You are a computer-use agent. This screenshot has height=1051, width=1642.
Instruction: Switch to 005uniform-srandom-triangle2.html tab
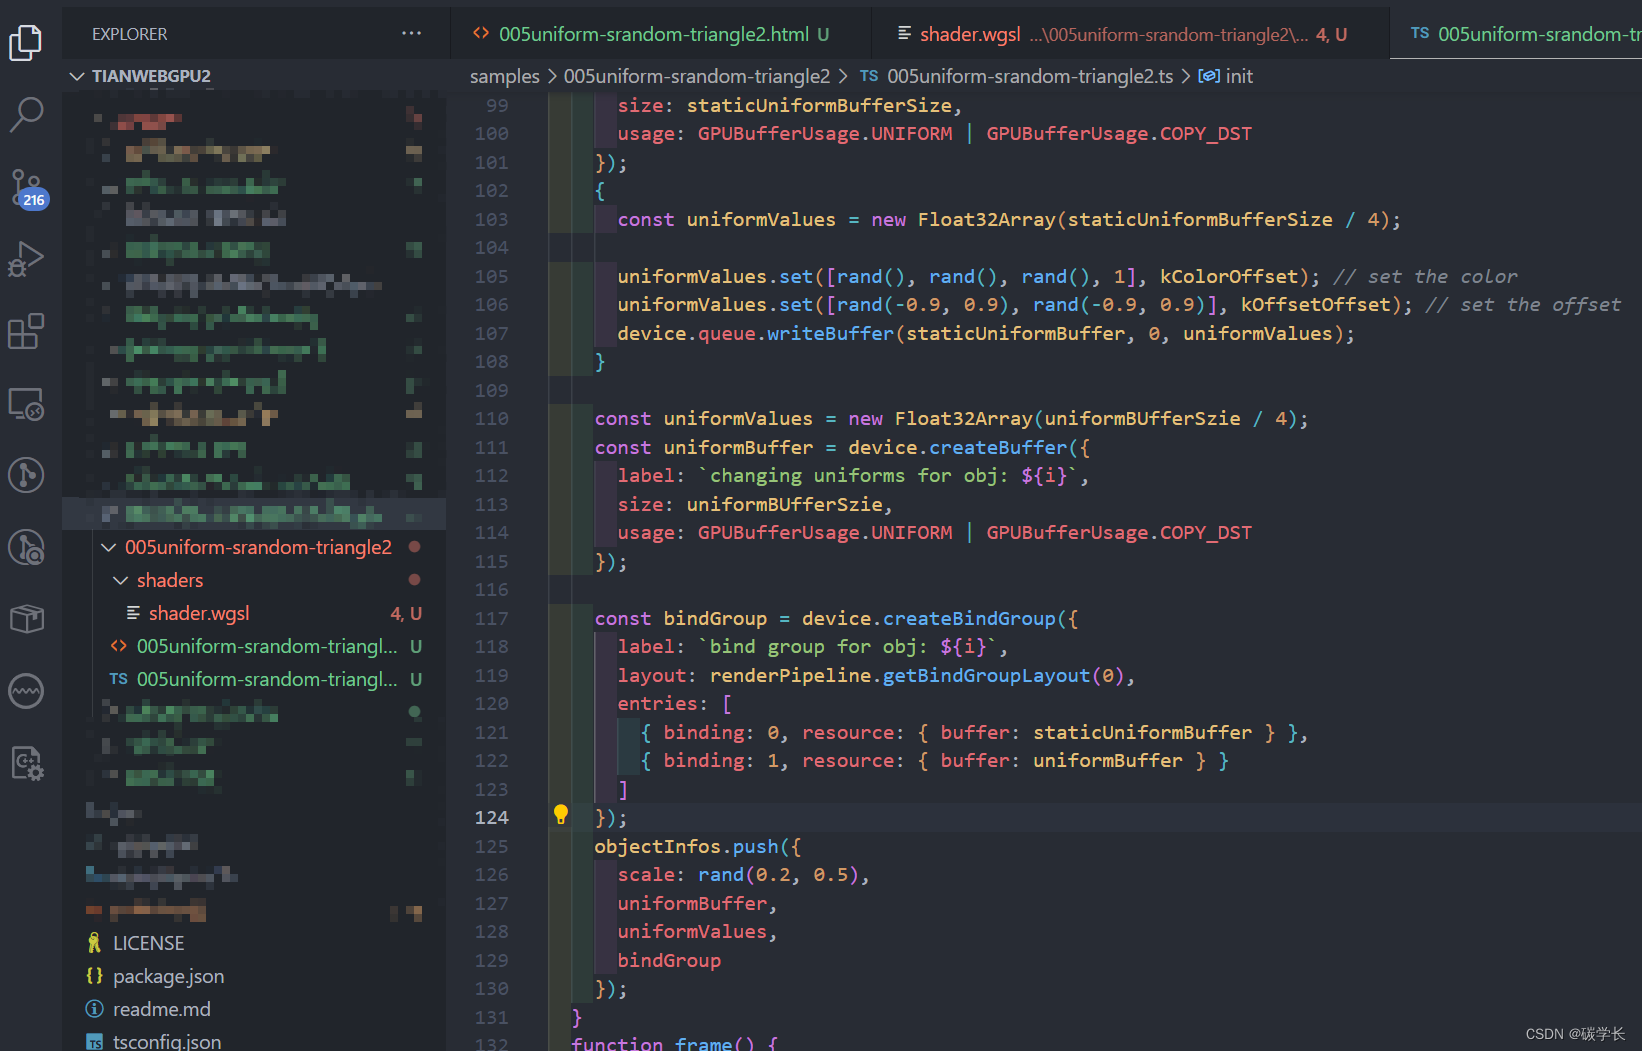point(660,34)
